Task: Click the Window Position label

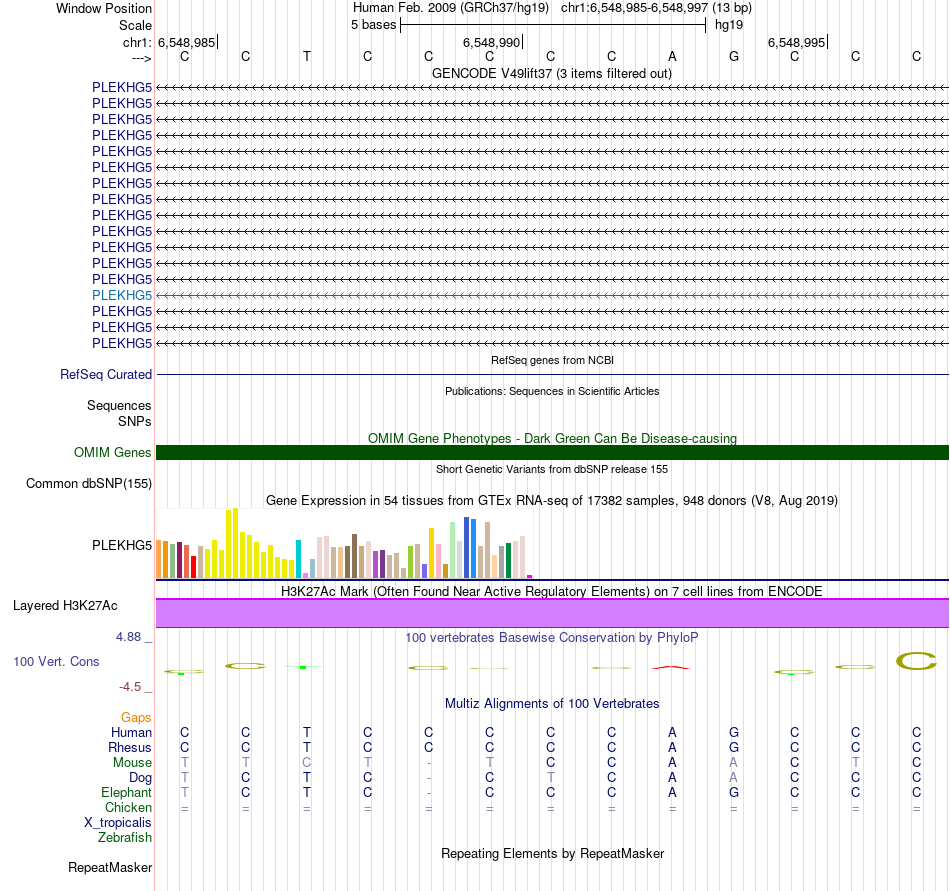Action: click(x=104, y=8)
